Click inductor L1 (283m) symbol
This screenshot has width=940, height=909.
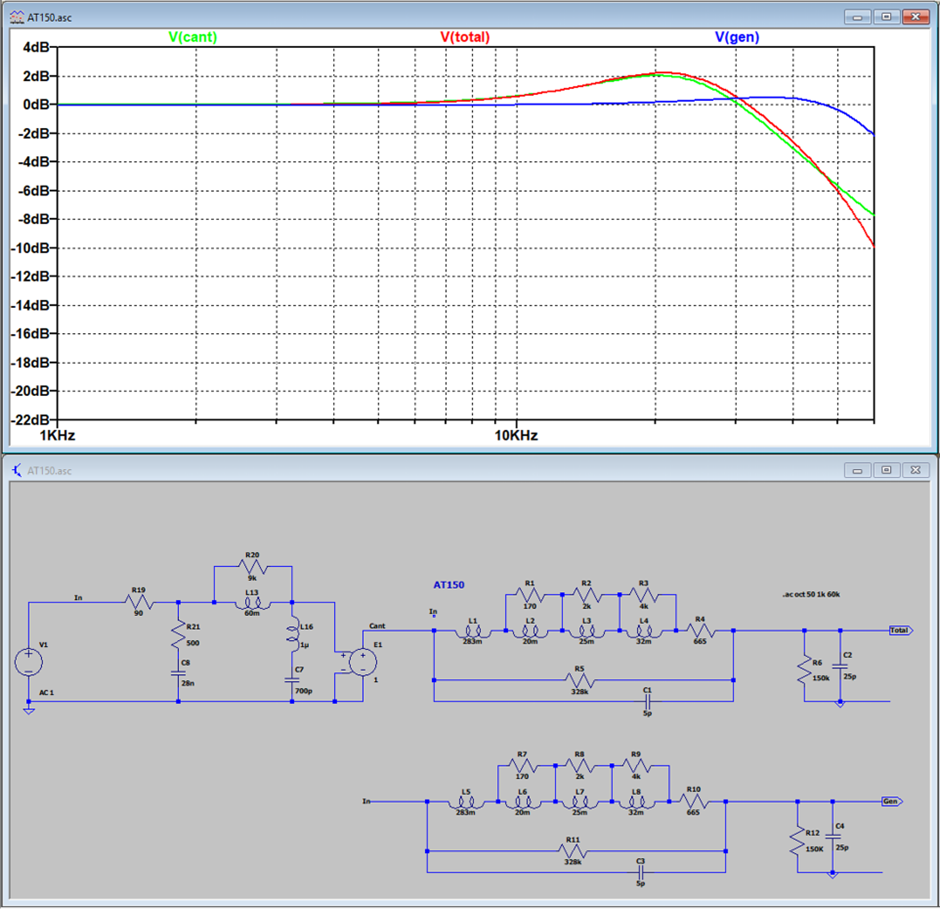click(x=473, y=631)
